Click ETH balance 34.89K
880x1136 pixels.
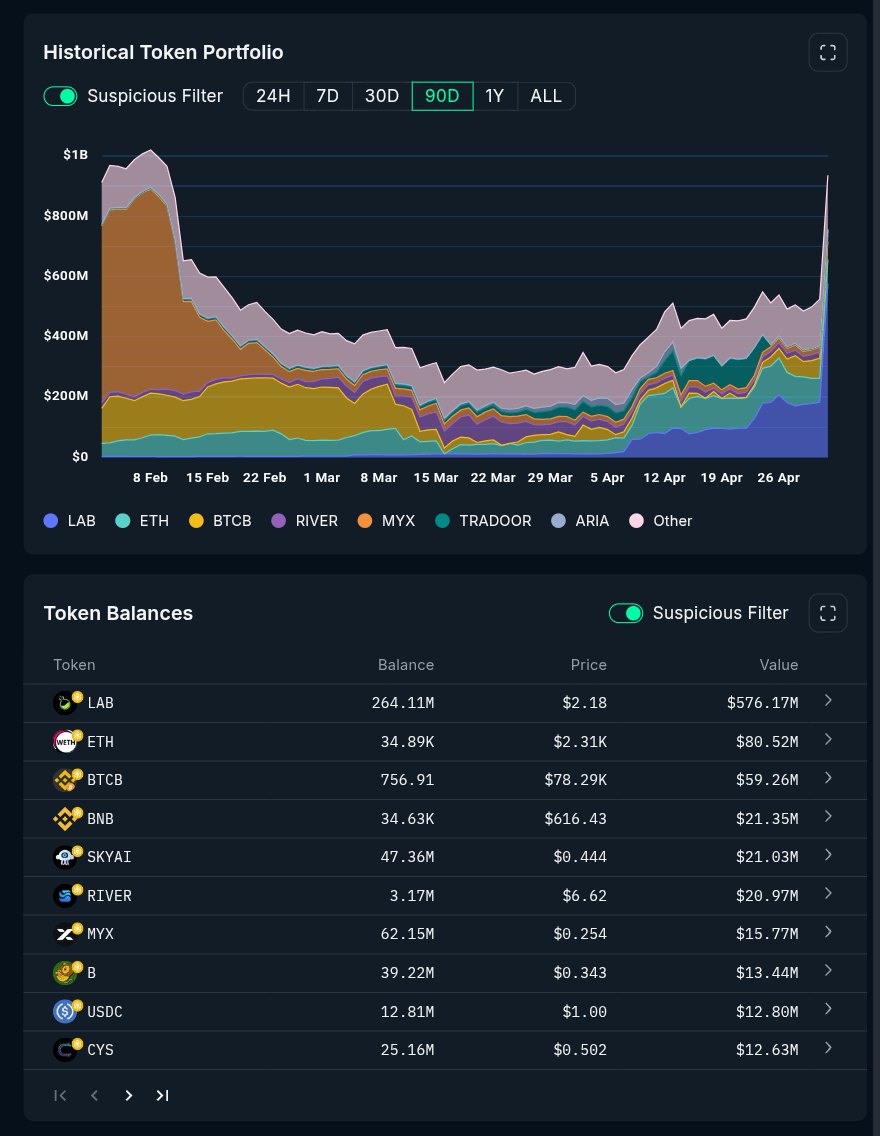407,742
